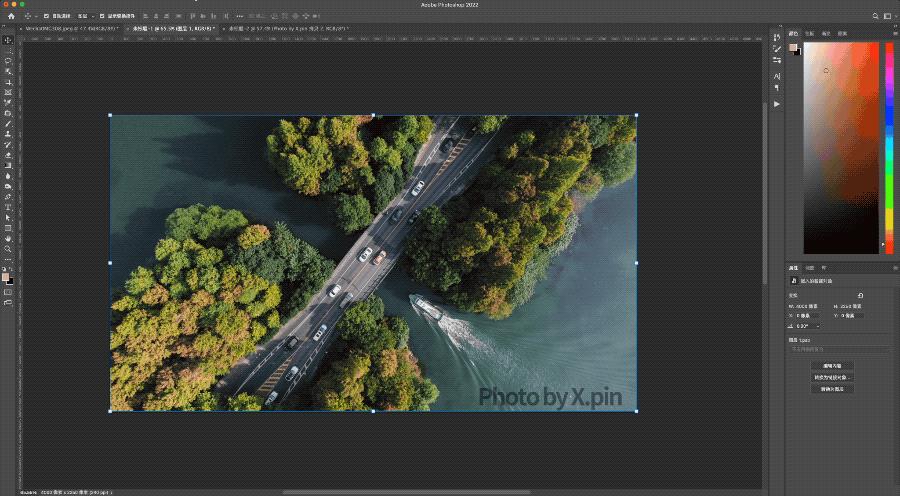Click the Convert to Linked Object button
Viewport: 900px width, 496px height.
pyautogui.click(x=832, y=377)
